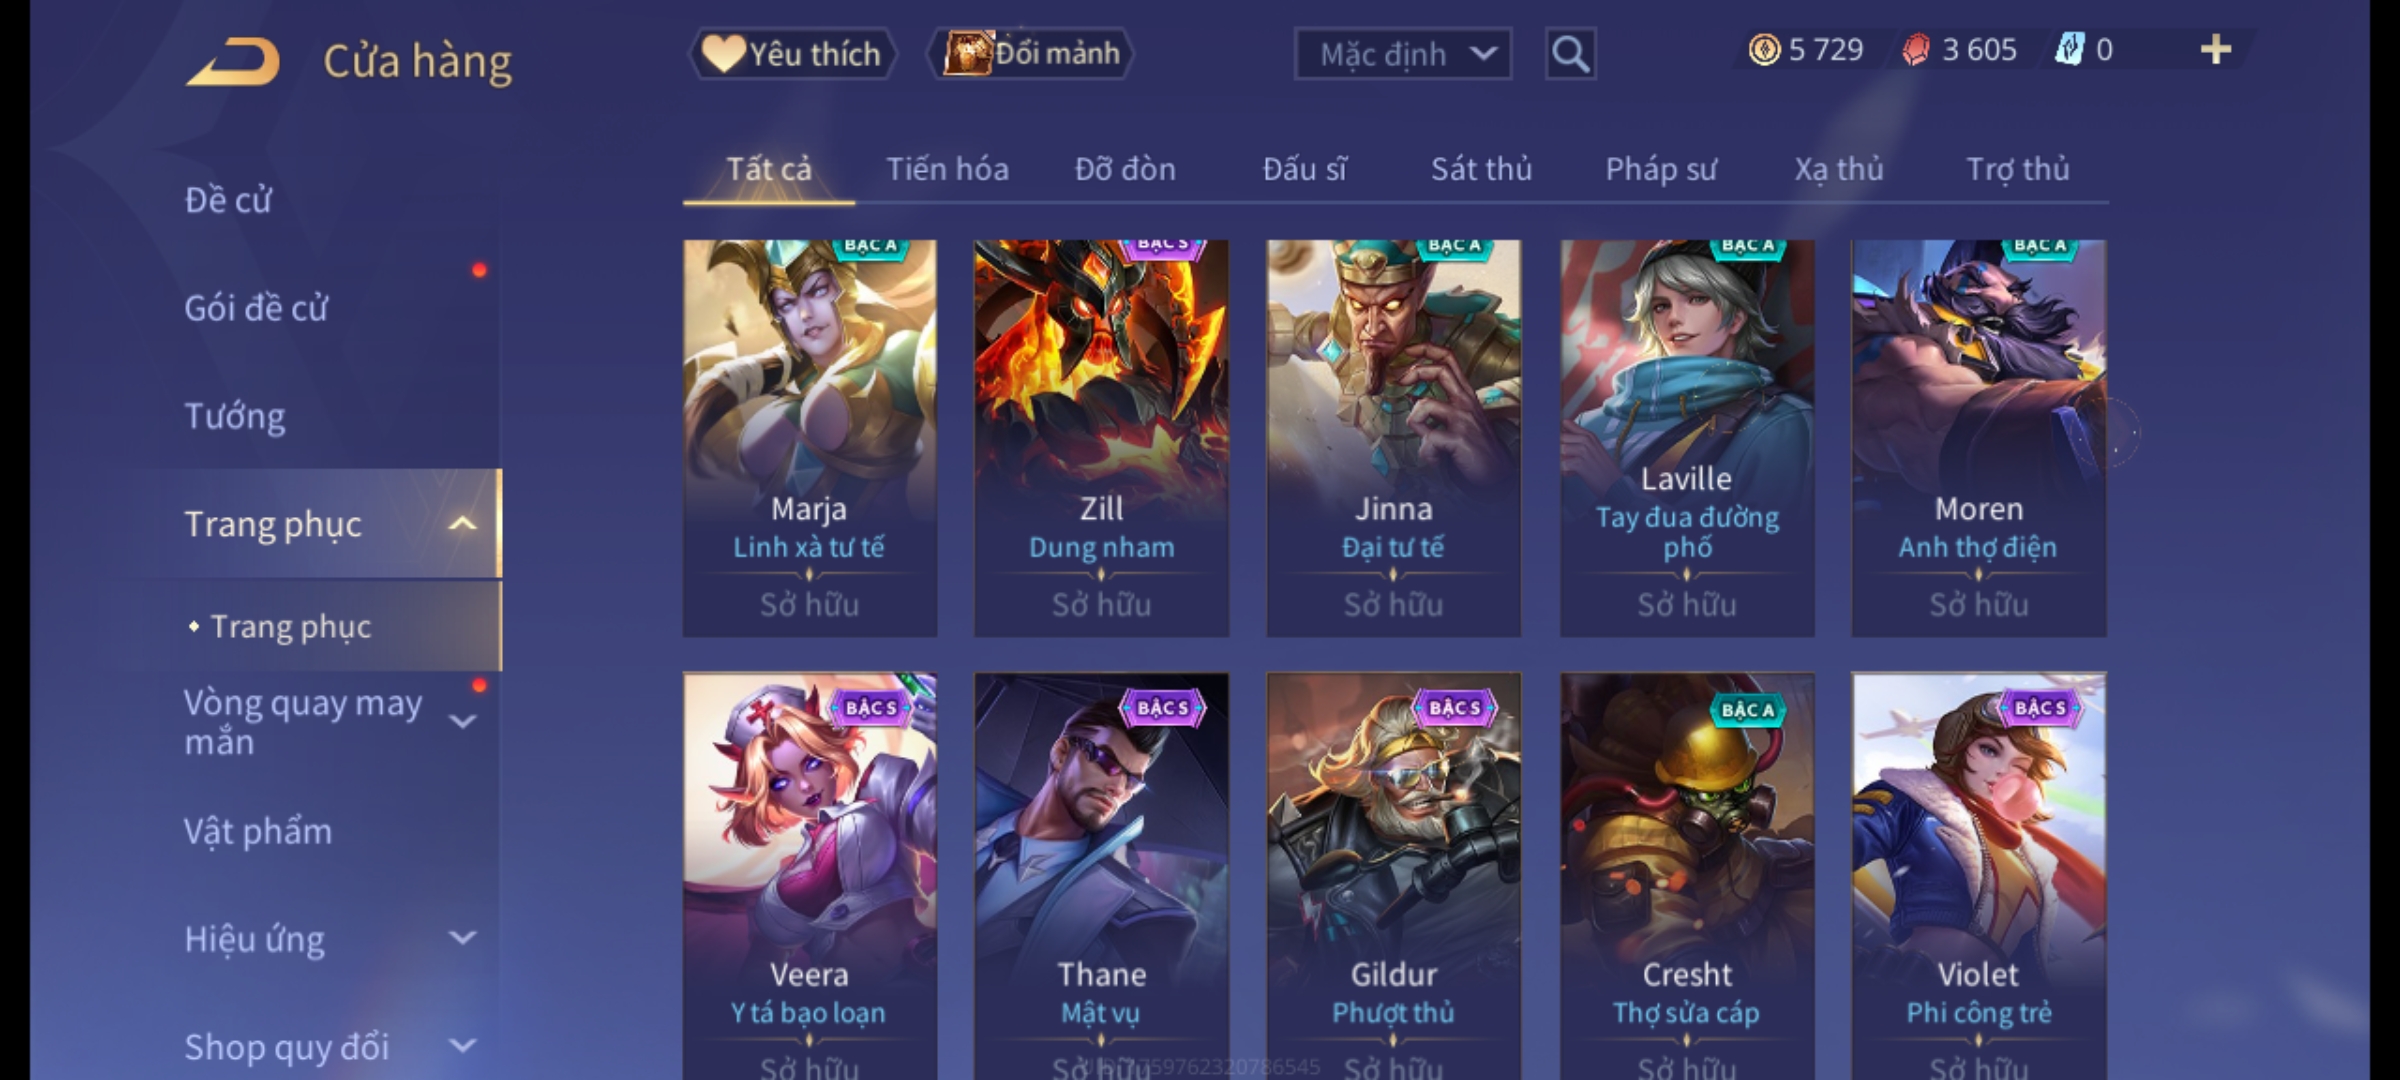The height and width of the screenshot is (1080, 2400).
Task: Expand the Shop quy đổi section
Action: click(x=462, y=1046)
